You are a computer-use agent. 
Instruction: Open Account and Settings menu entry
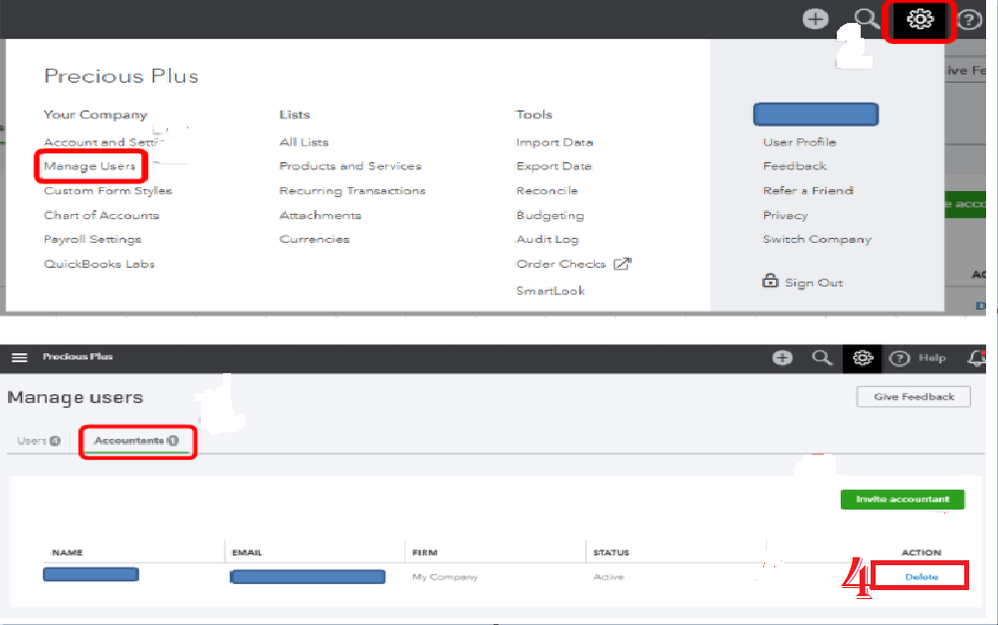[104, 142]
